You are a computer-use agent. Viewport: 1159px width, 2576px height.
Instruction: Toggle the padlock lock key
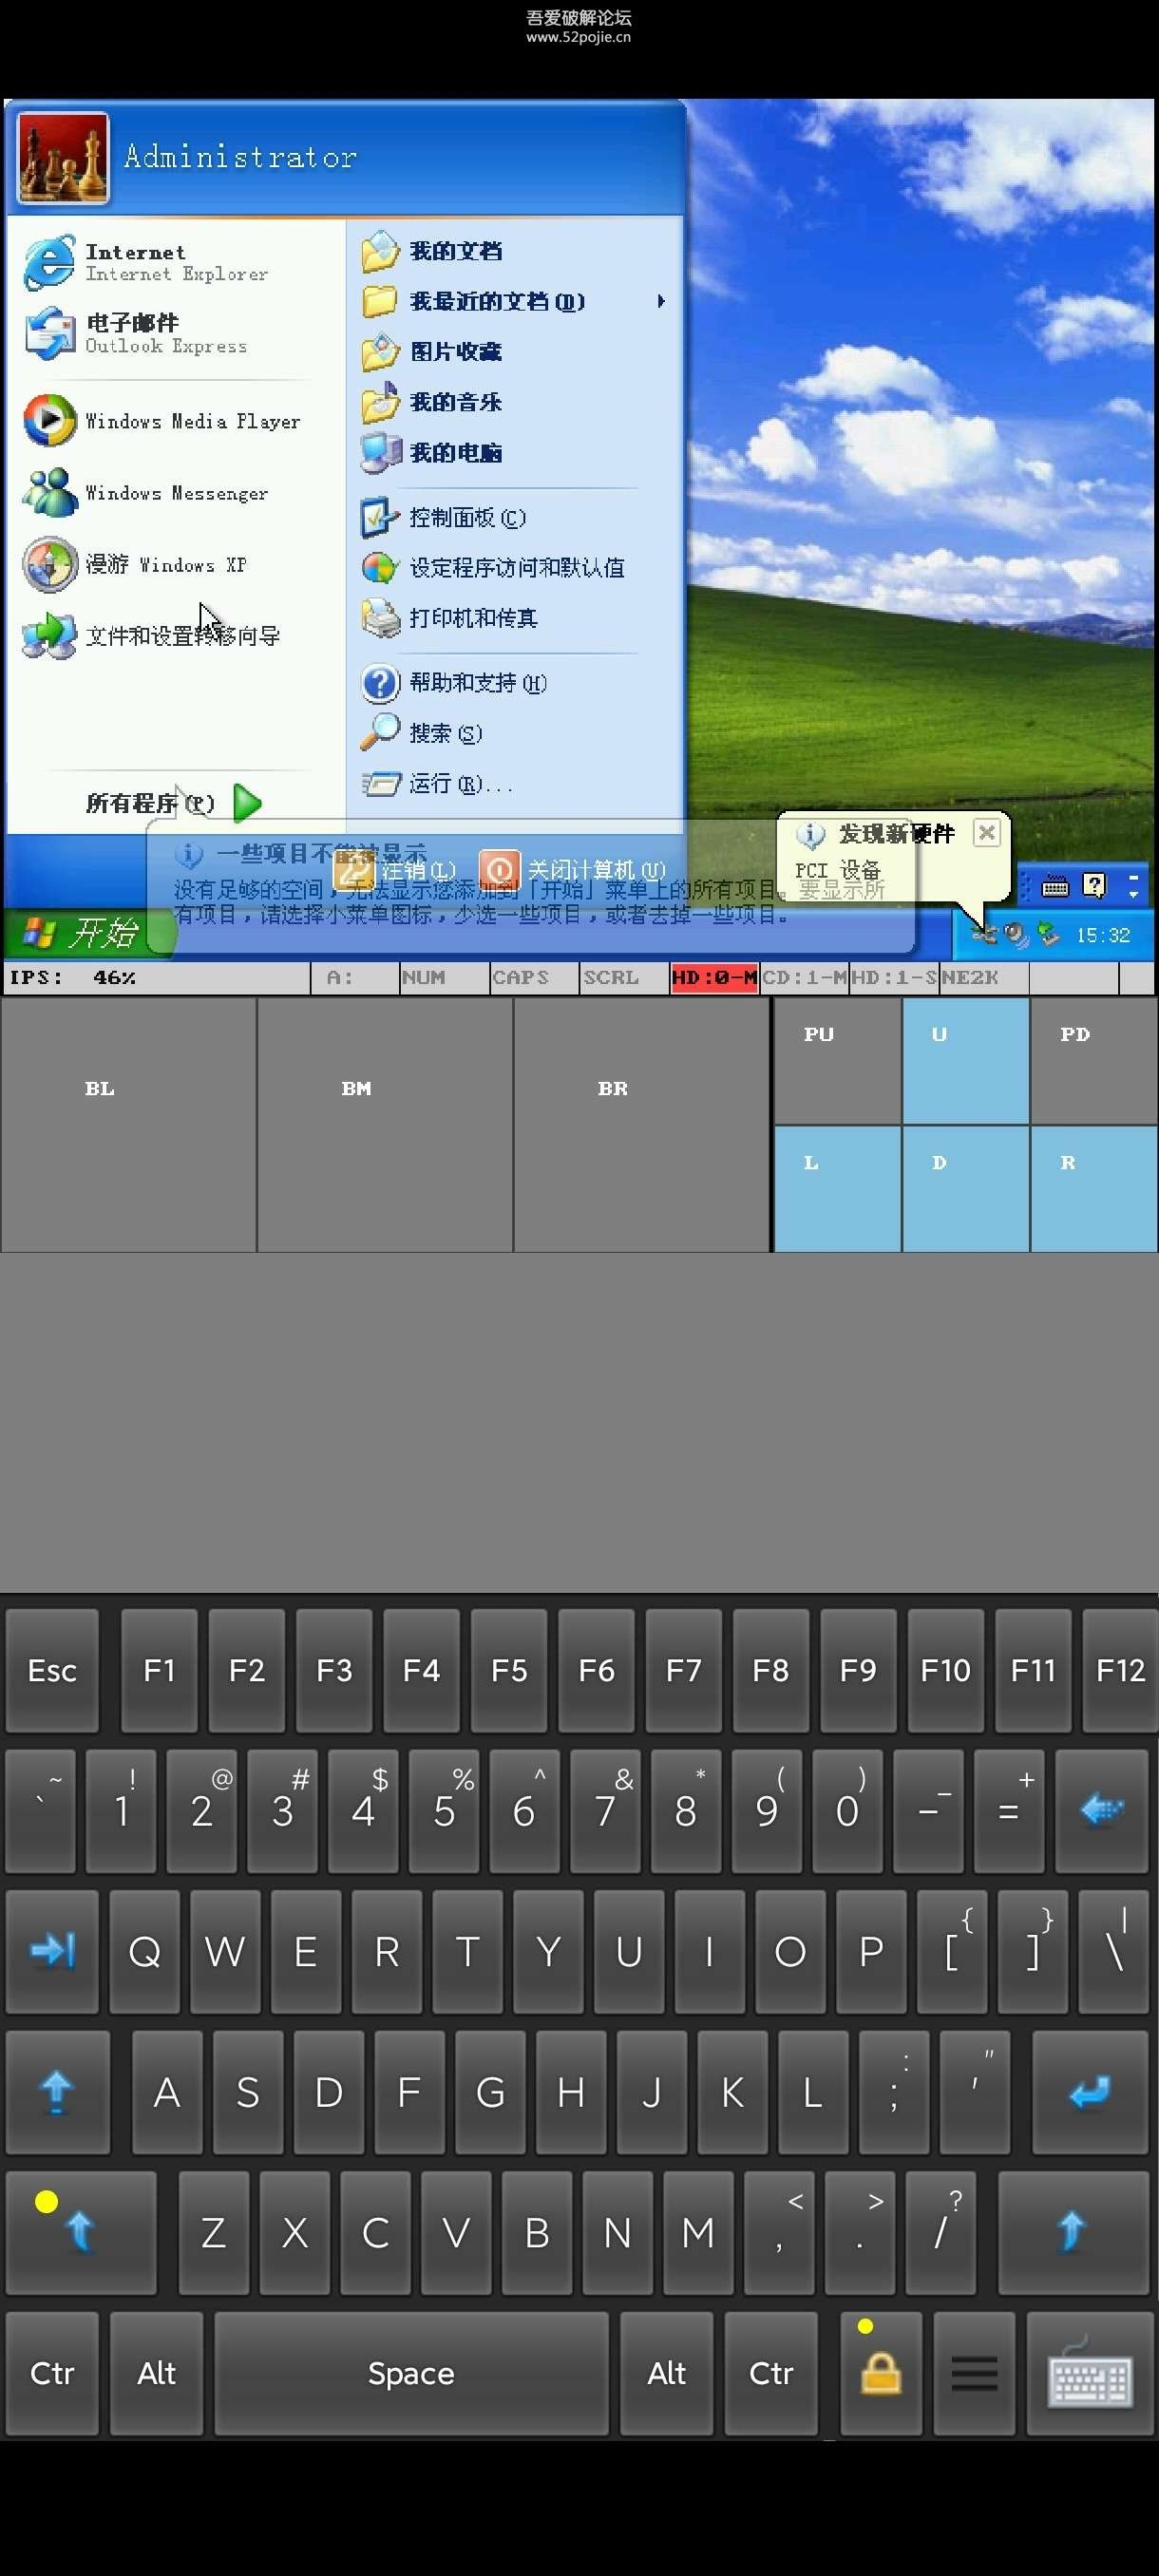[880, 2374]
